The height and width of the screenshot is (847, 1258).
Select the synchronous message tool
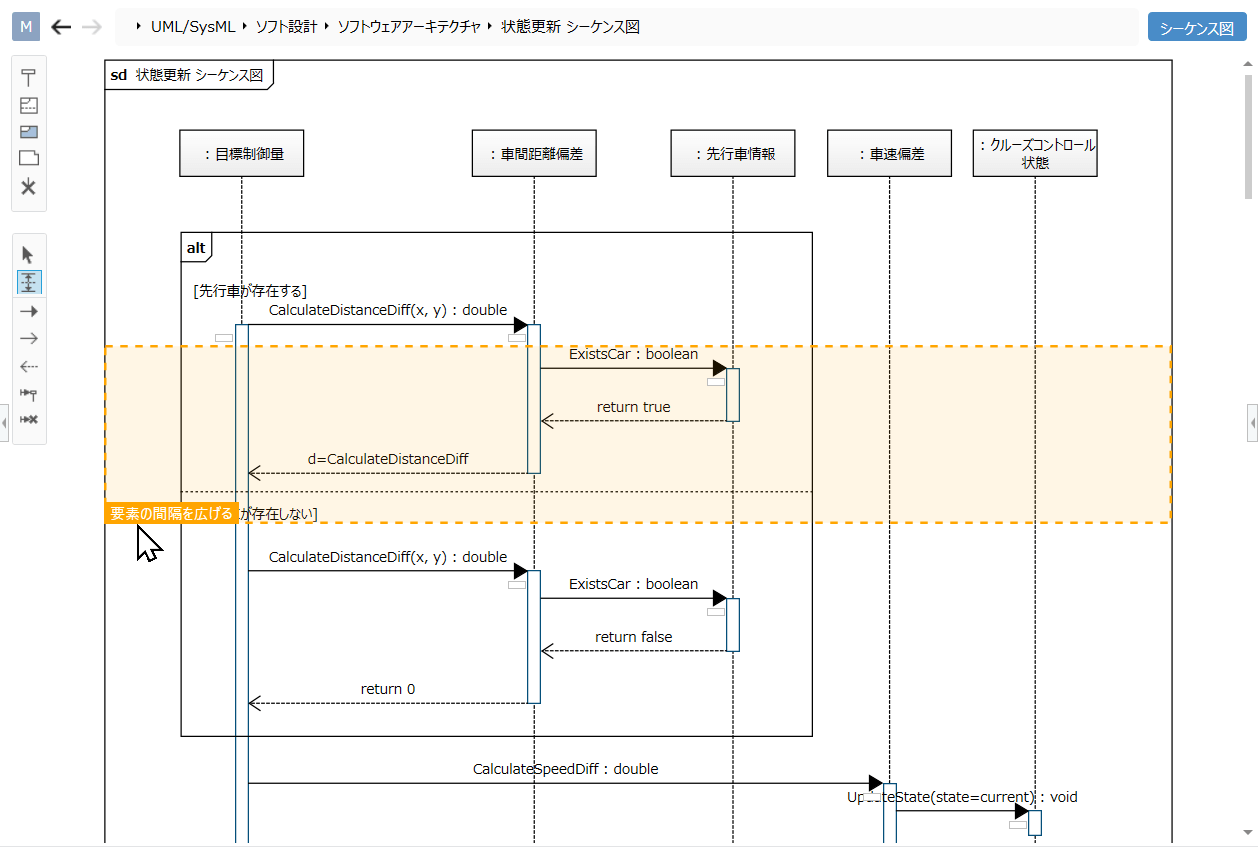[28, 310]
